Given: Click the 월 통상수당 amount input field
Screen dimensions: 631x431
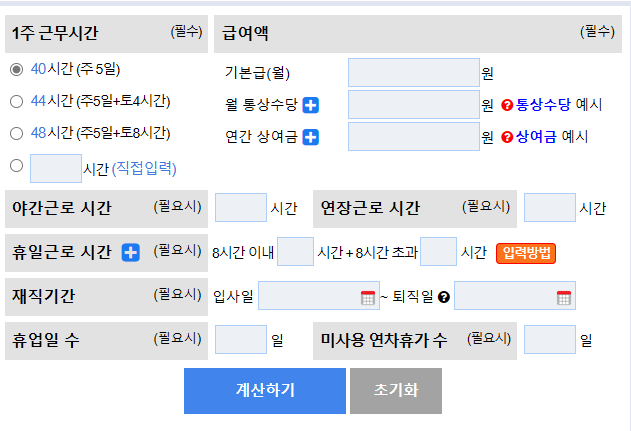Looking at the screenshot, I should tap(414, 105).
